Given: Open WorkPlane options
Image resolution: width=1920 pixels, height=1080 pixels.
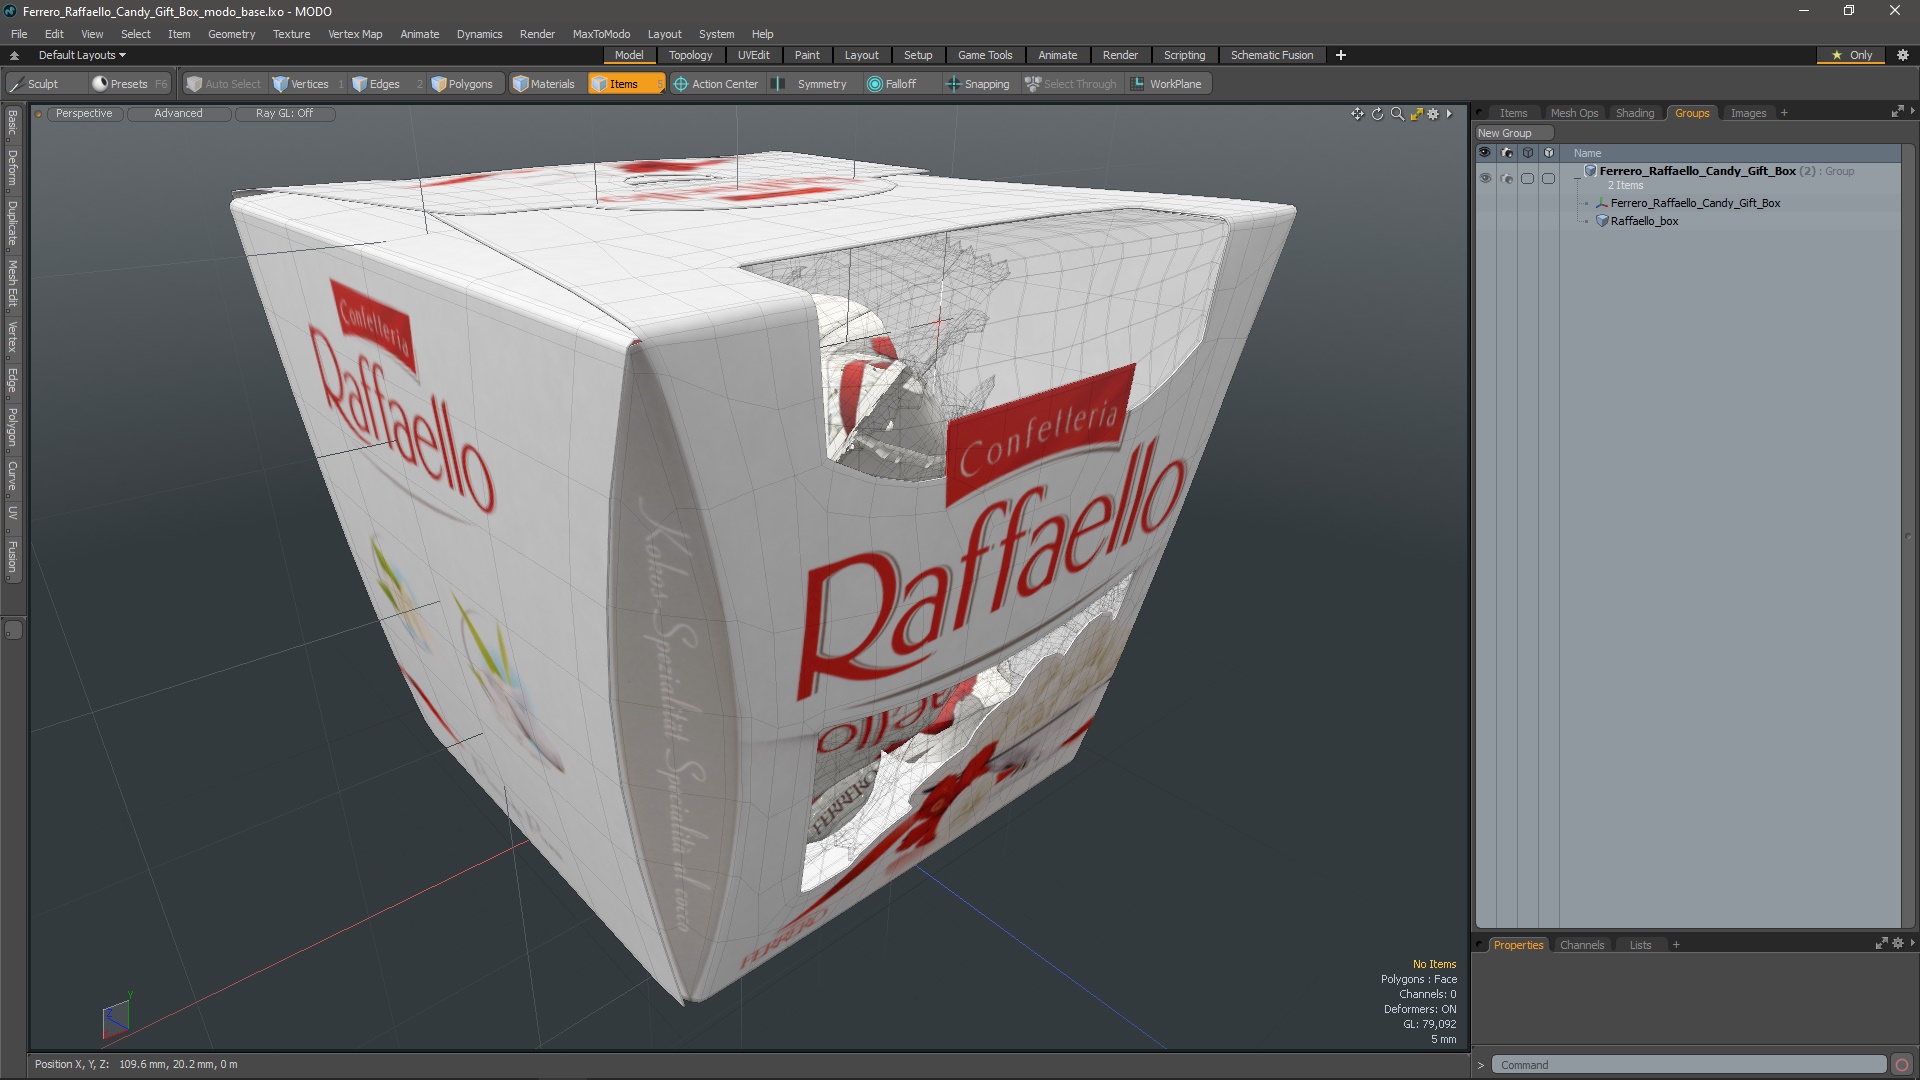Looking at the screenshot, I should coord(1167,84).
